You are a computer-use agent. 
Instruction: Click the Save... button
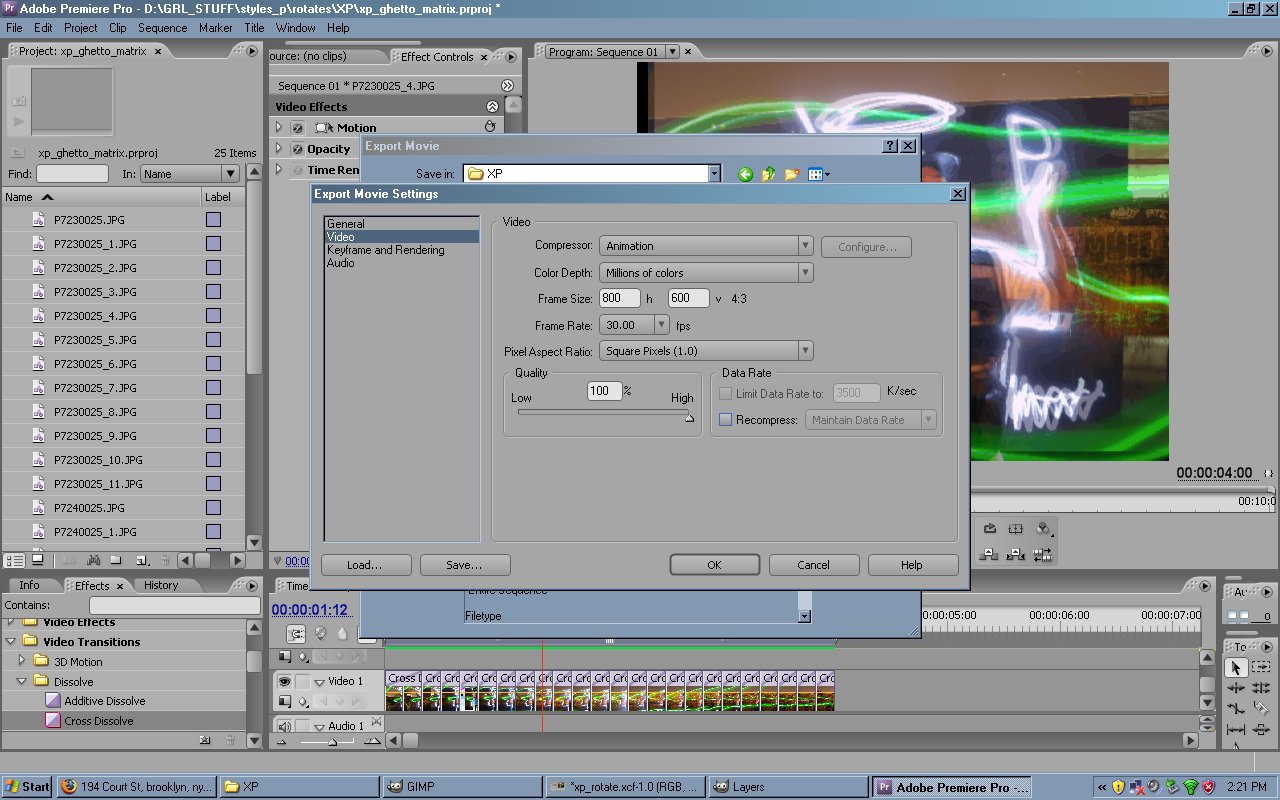[464, 565]
